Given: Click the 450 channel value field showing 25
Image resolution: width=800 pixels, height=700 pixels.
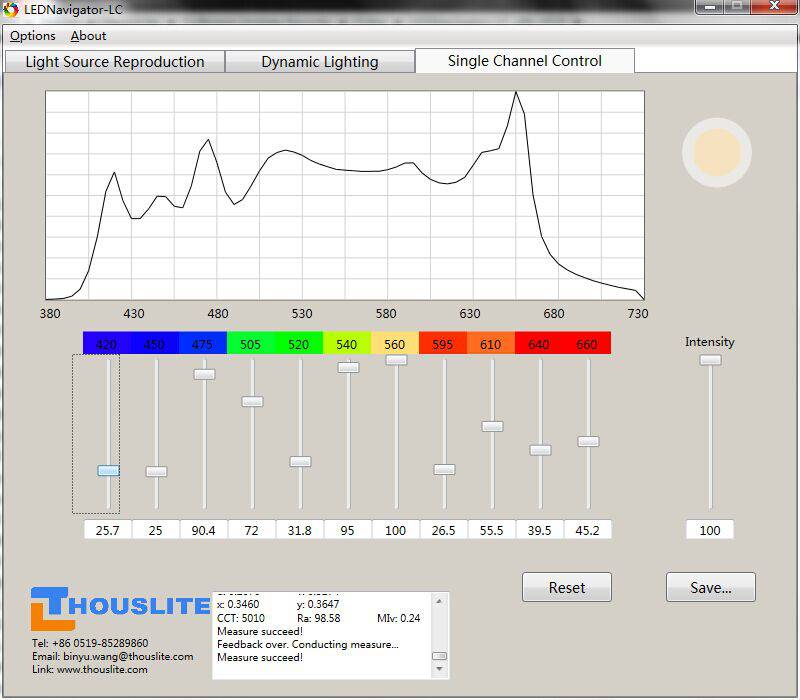Looking at the screenshot, I should point(156,530).
